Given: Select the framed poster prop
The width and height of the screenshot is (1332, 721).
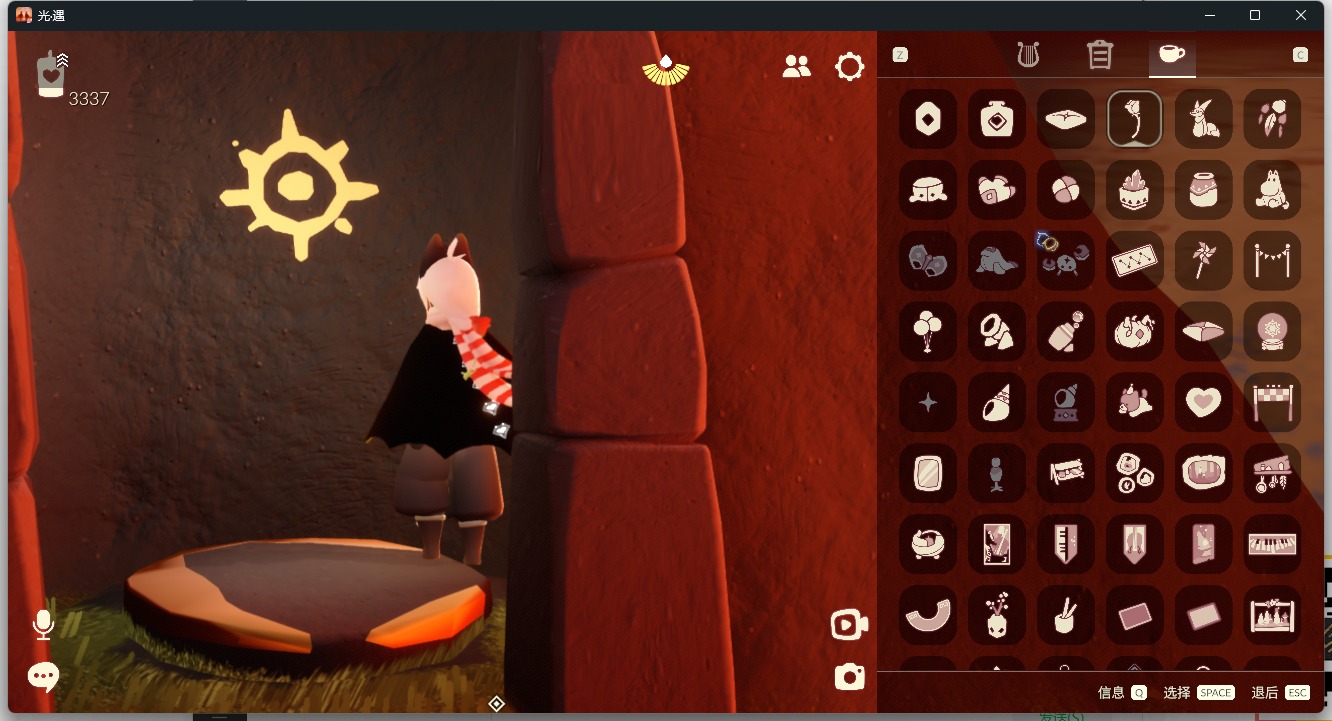Looking at the screenshot, I should (997, 544).
